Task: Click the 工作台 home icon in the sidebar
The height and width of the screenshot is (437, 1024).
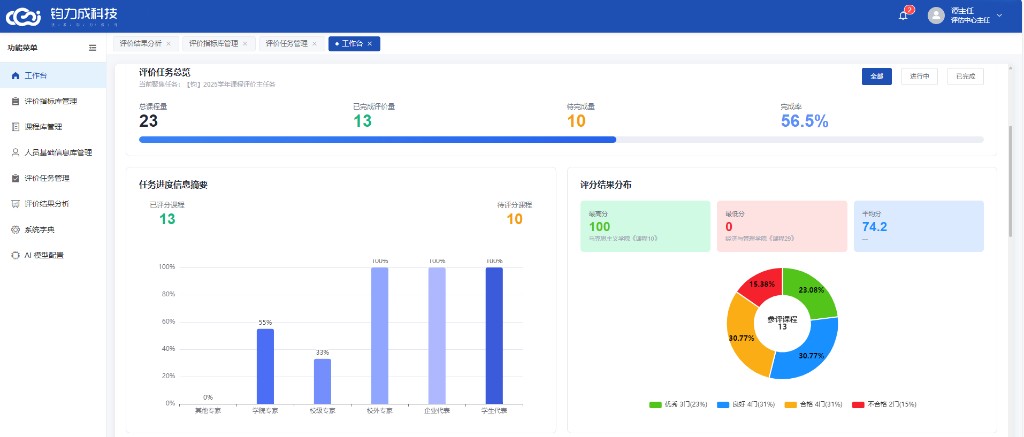Action: tap(16, 76)
